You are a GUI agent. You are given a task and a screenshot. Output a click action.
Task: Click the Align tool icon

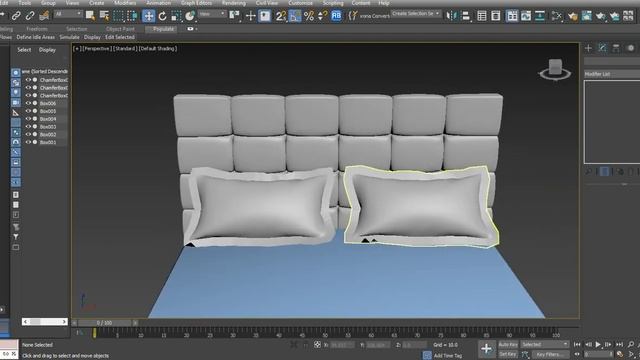(x=465, y=16)
